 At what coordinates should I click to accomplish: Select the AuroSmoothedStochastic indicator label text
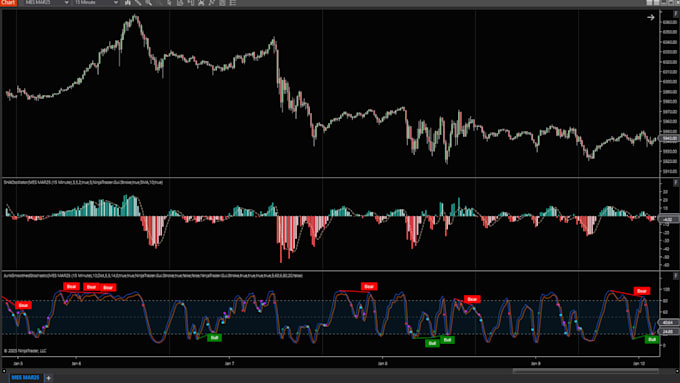click(x=153, y=275)
